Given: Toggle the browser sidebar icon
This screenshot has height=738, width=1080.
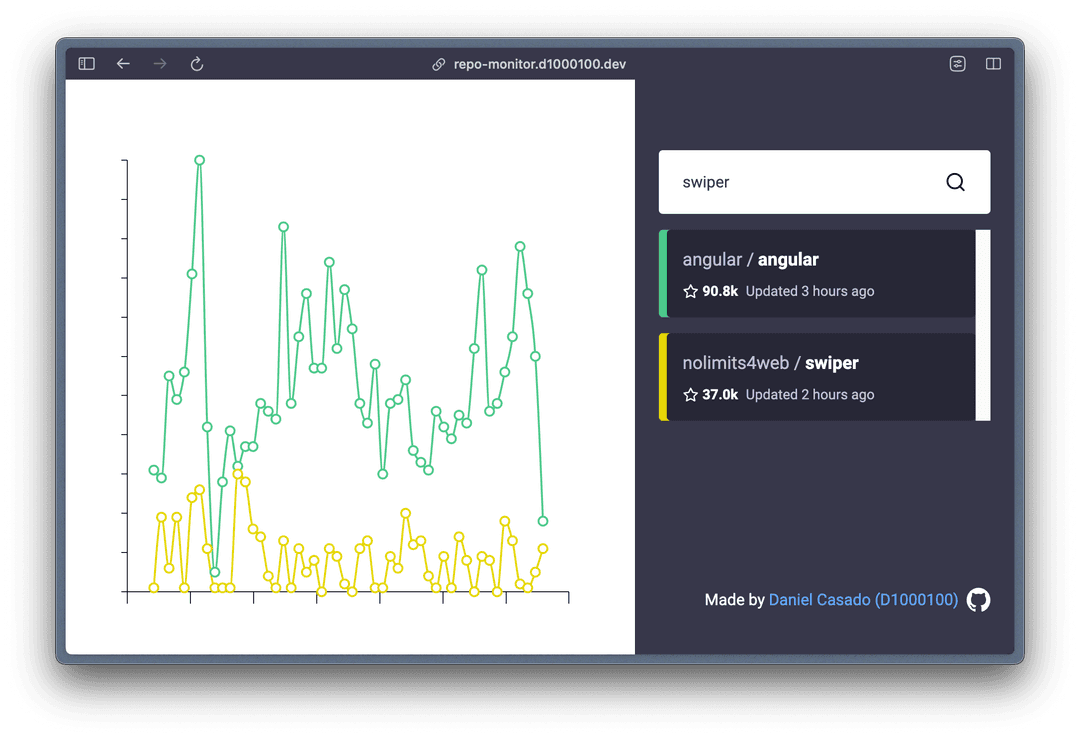Looking at the screenshot, I should point(86,64).
